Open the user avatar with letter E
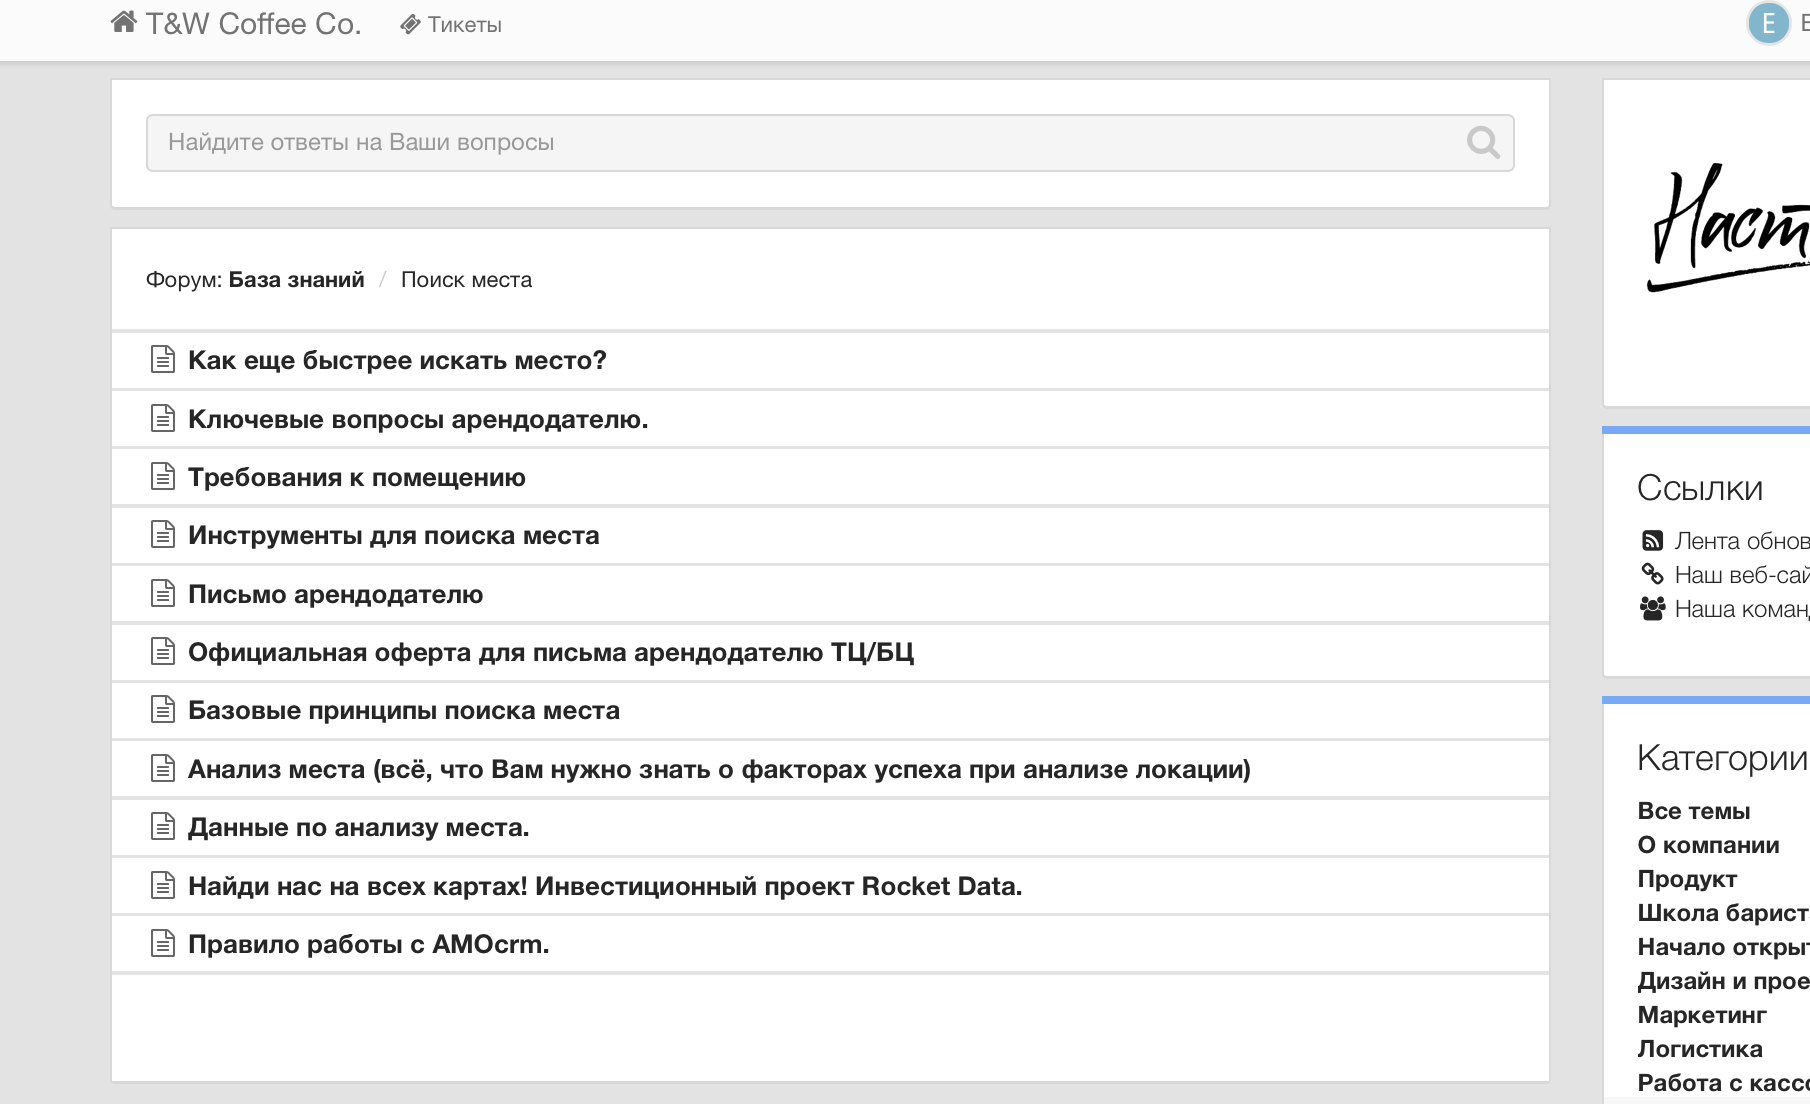 point(1768,24)
